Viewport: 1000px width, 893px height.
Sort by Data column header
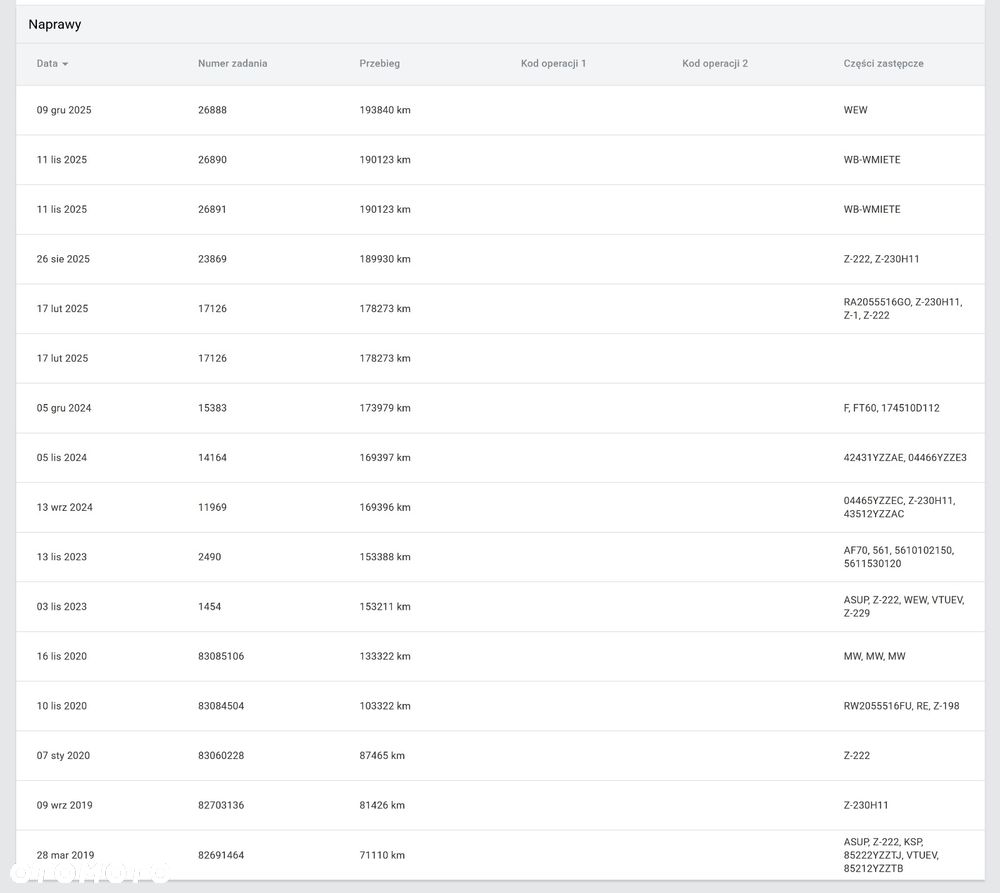pos(47,63)
